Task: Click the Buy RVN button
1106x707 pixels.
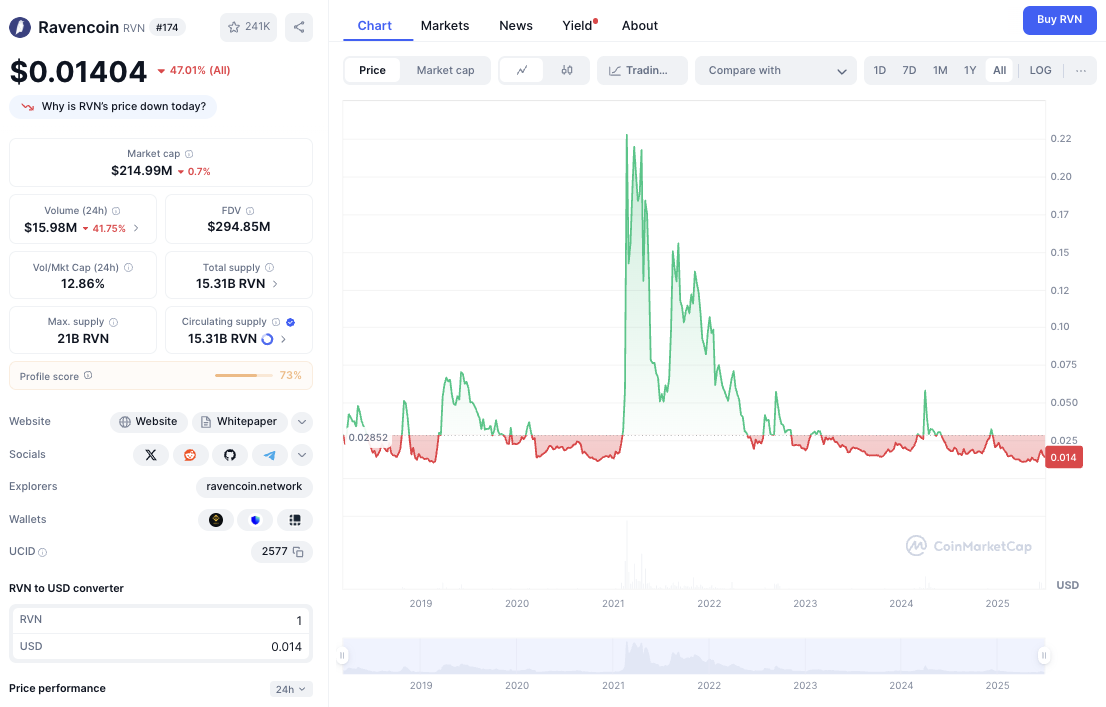Action: [x=1059, y=20]
